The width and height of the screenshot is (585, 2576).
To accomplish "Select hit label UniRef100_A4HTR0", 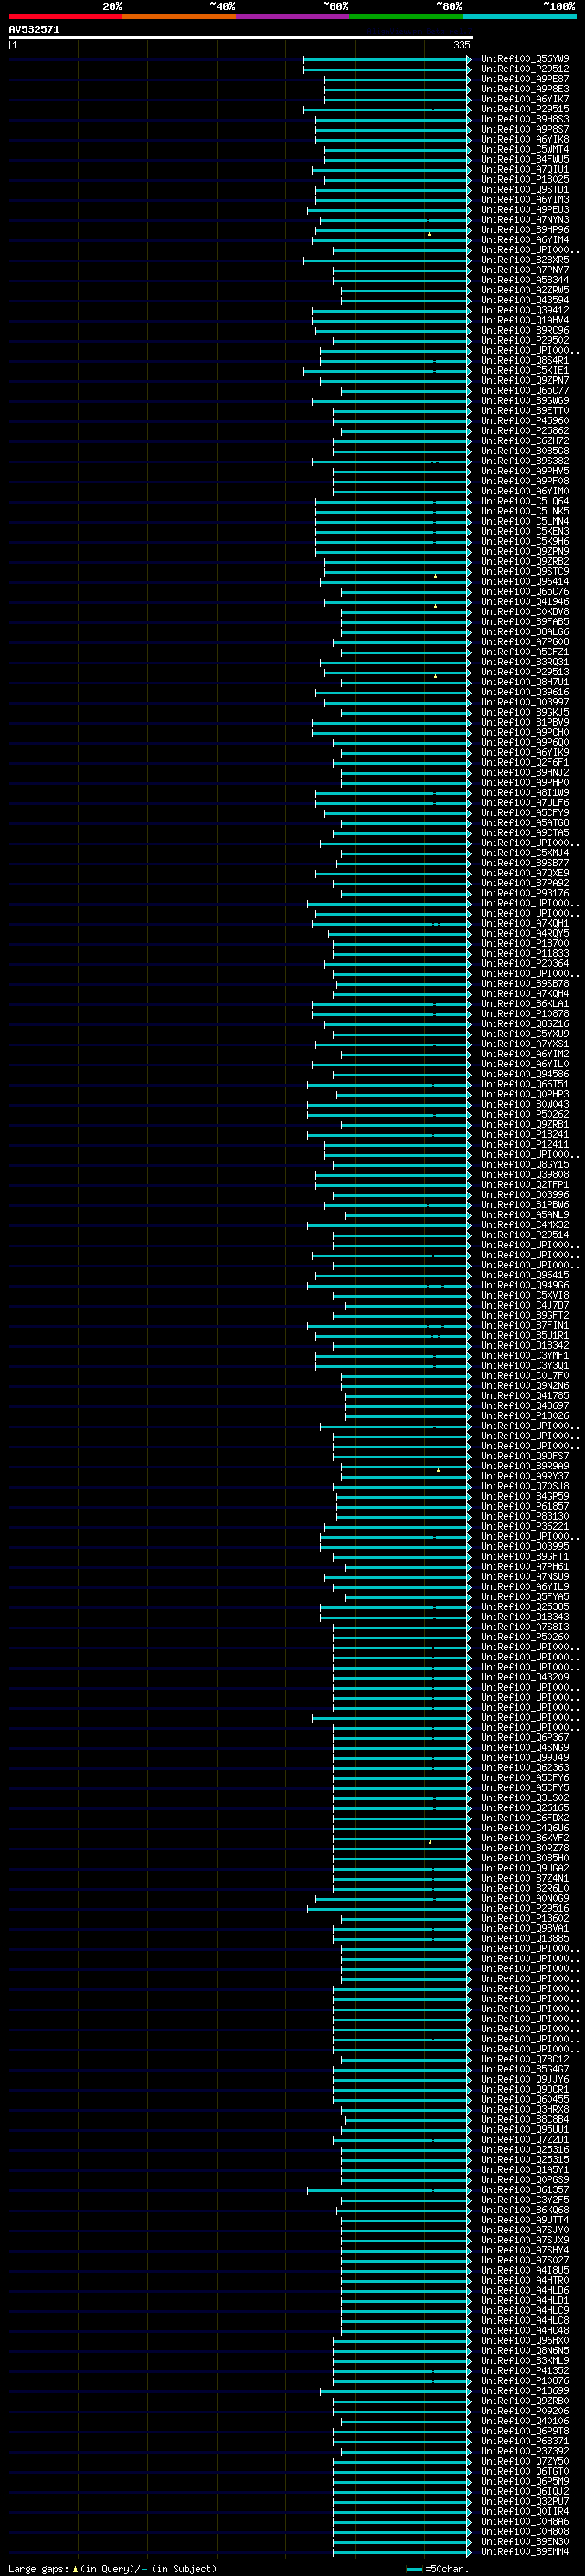I will click(525, 2280).
